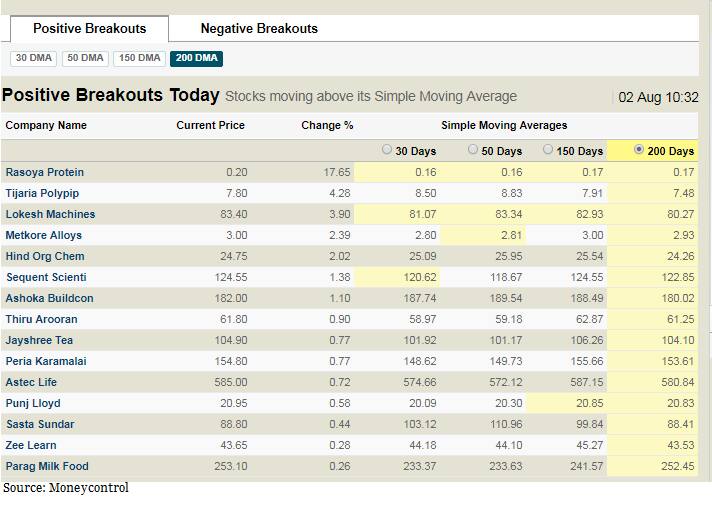This screenshot has width=712, height=509.
Task: Click Sasta Sundar's 110.96 50-day average
Action: pos(505,424)
